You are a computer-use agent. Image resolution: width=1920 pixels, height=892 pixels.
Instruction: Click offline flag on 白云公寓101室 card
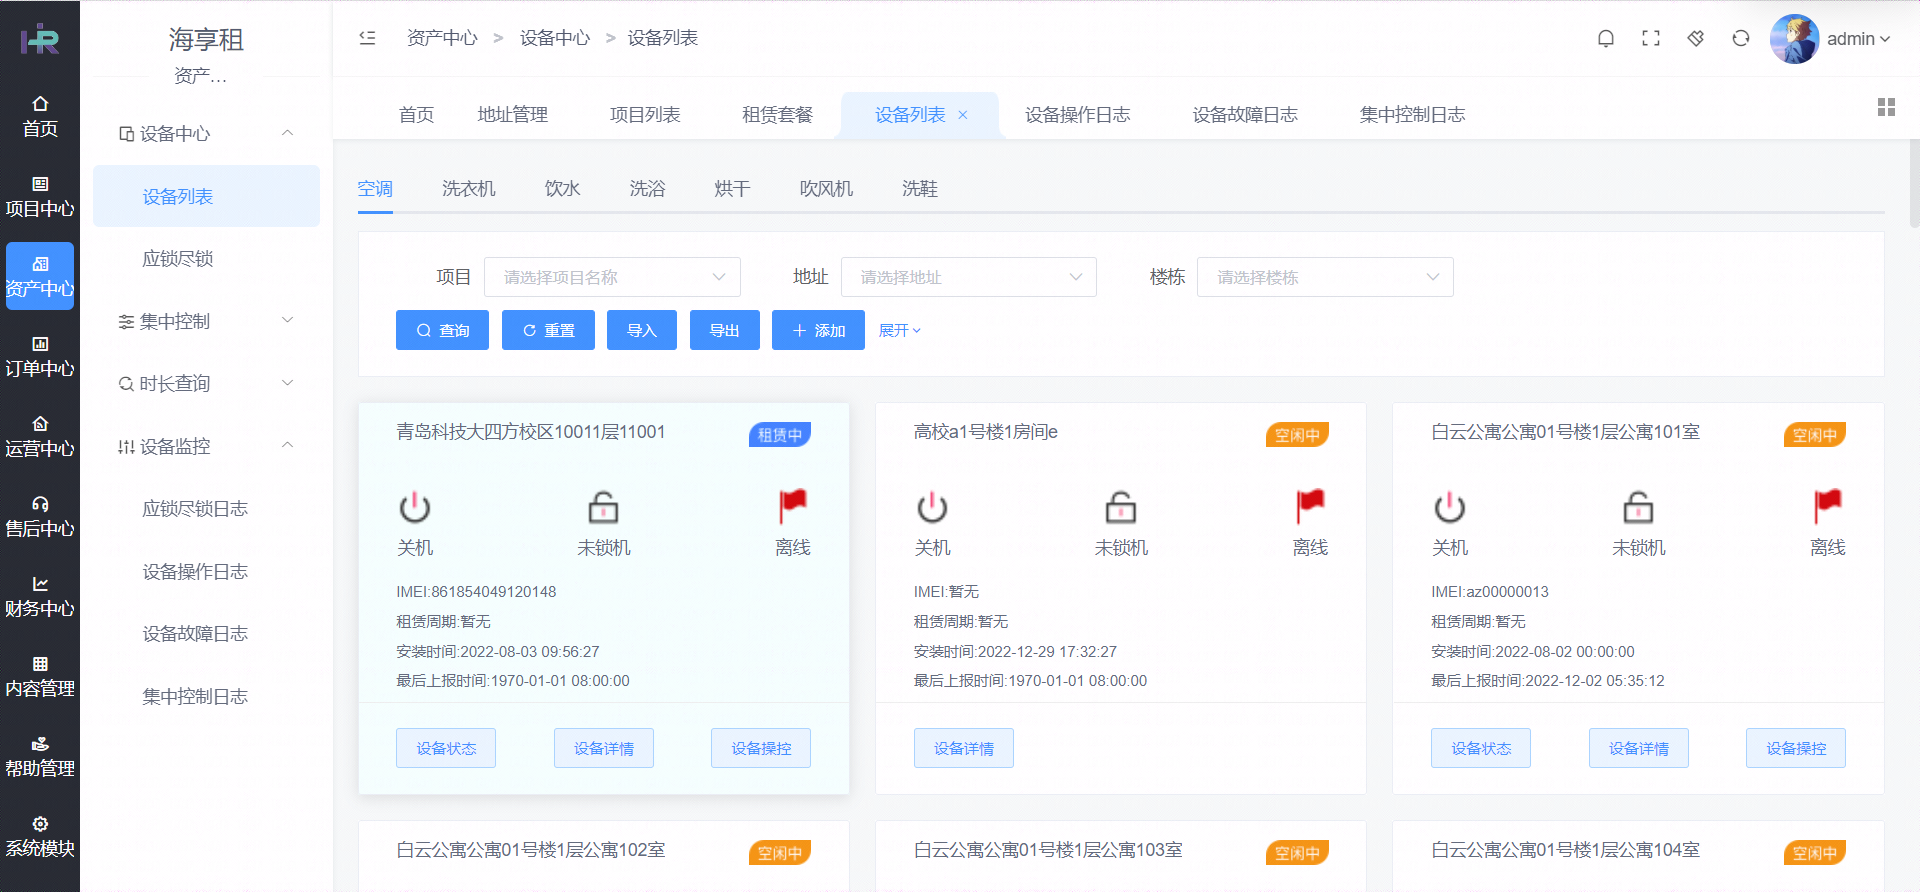[x=1828, y=506]
